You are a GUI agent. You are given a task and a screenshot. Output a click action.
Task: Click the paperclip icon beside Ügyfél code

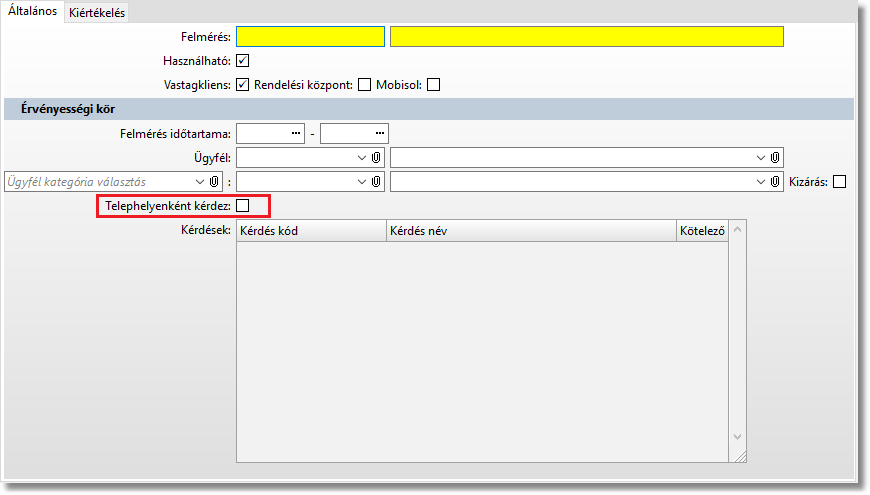point(376,158)
